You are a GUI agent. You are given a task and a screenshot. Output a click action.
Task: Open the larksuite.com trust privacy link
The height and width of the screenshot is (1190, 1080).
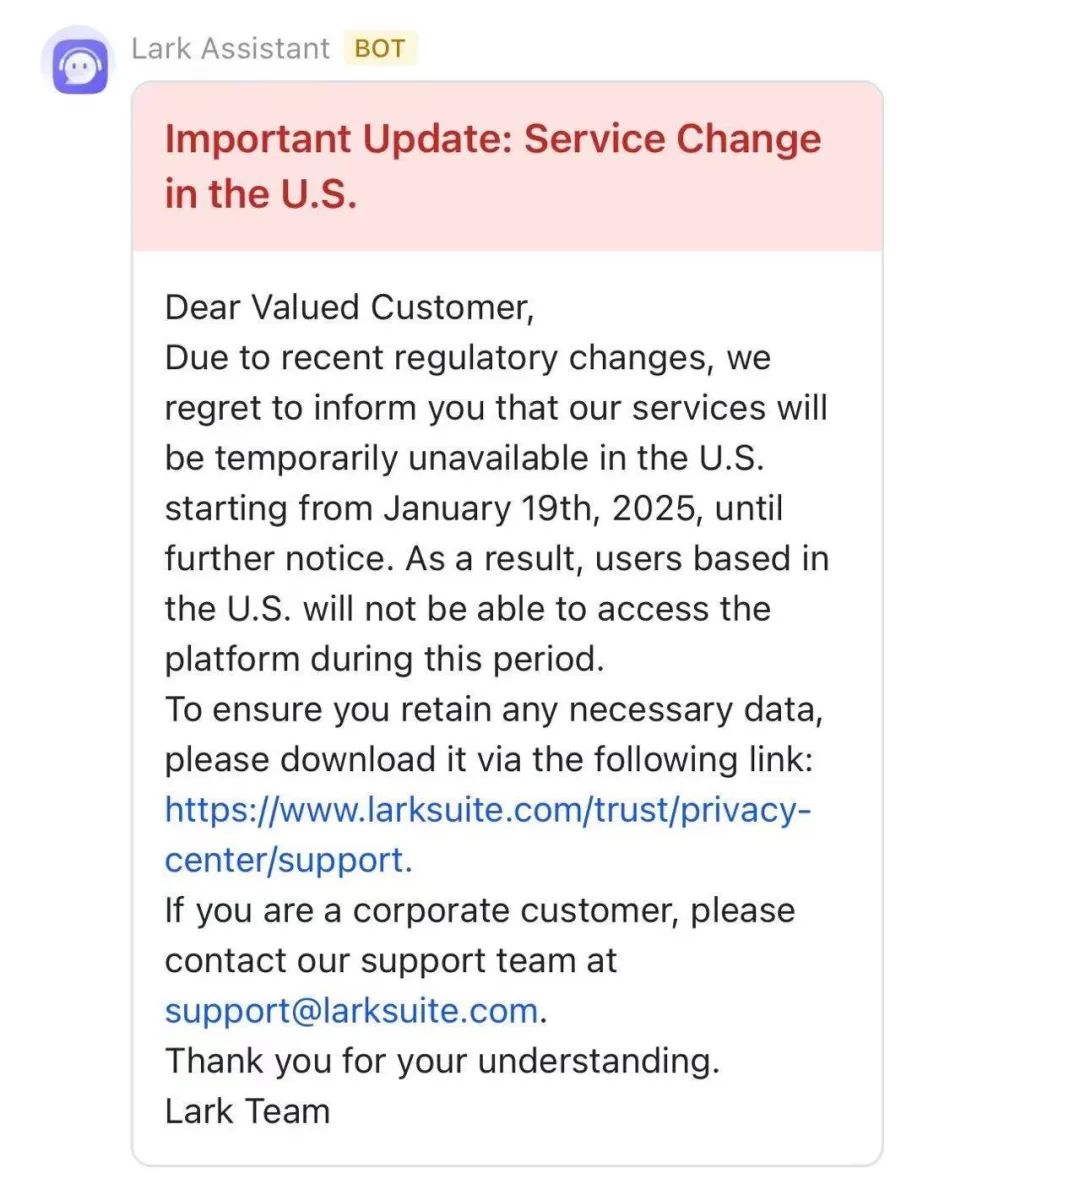(x=488, y=810)
